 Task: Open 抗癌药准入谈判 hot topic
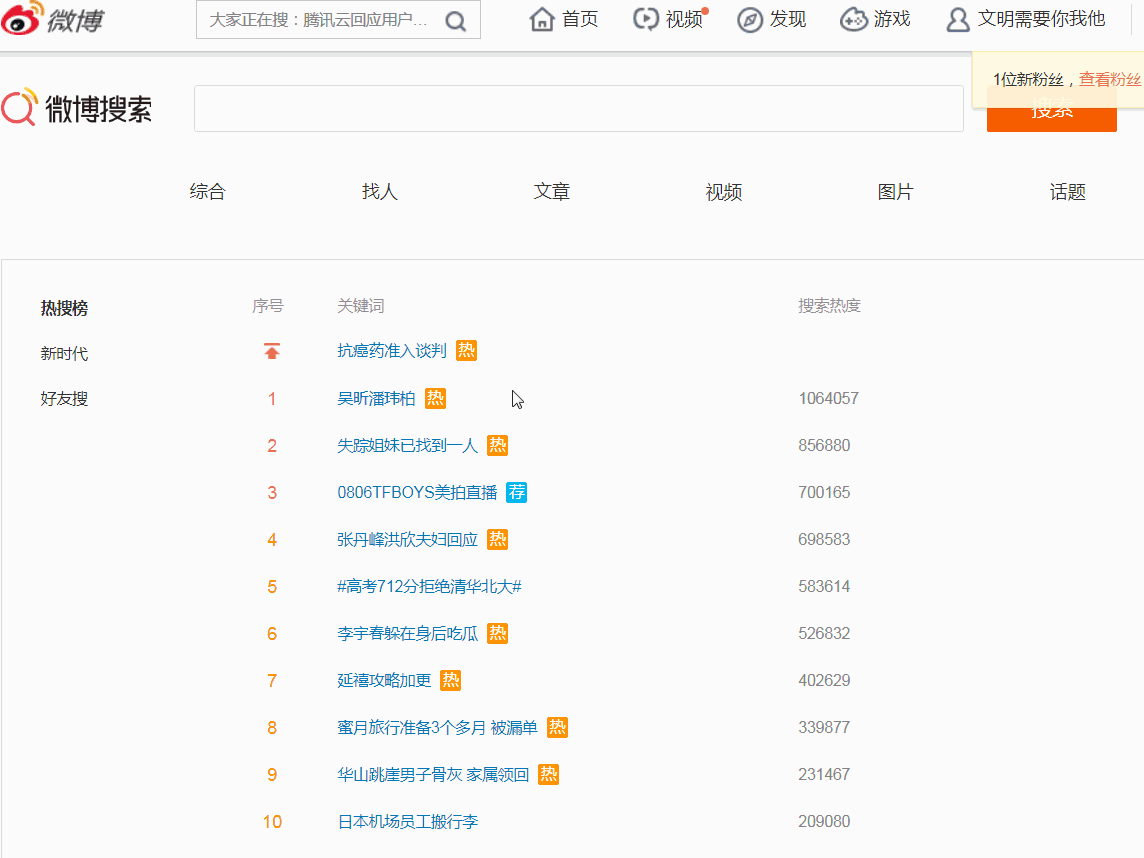pyautogui.click(x=392, y=351)
